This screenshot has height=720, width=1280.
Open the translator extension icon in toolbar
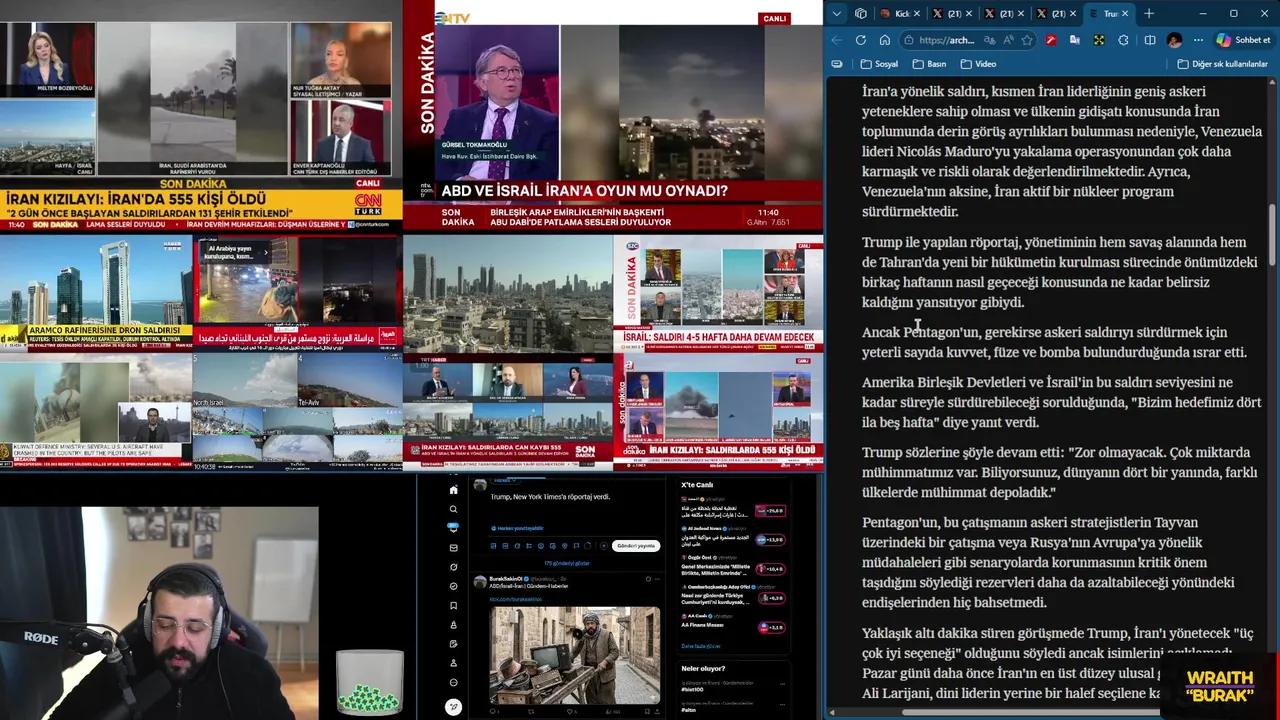pos(1075,40)
